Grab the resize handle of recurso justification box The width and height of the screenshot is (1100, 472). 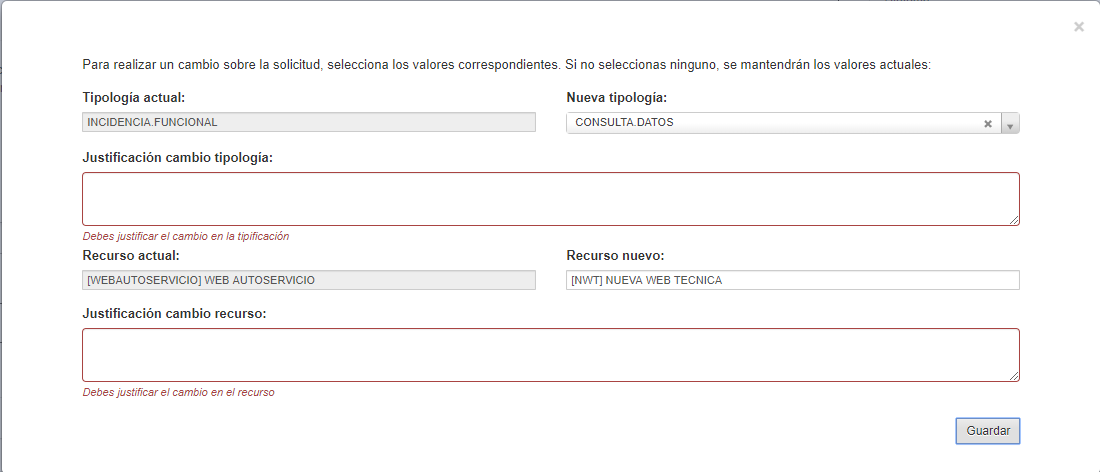tap(1014, 377)
